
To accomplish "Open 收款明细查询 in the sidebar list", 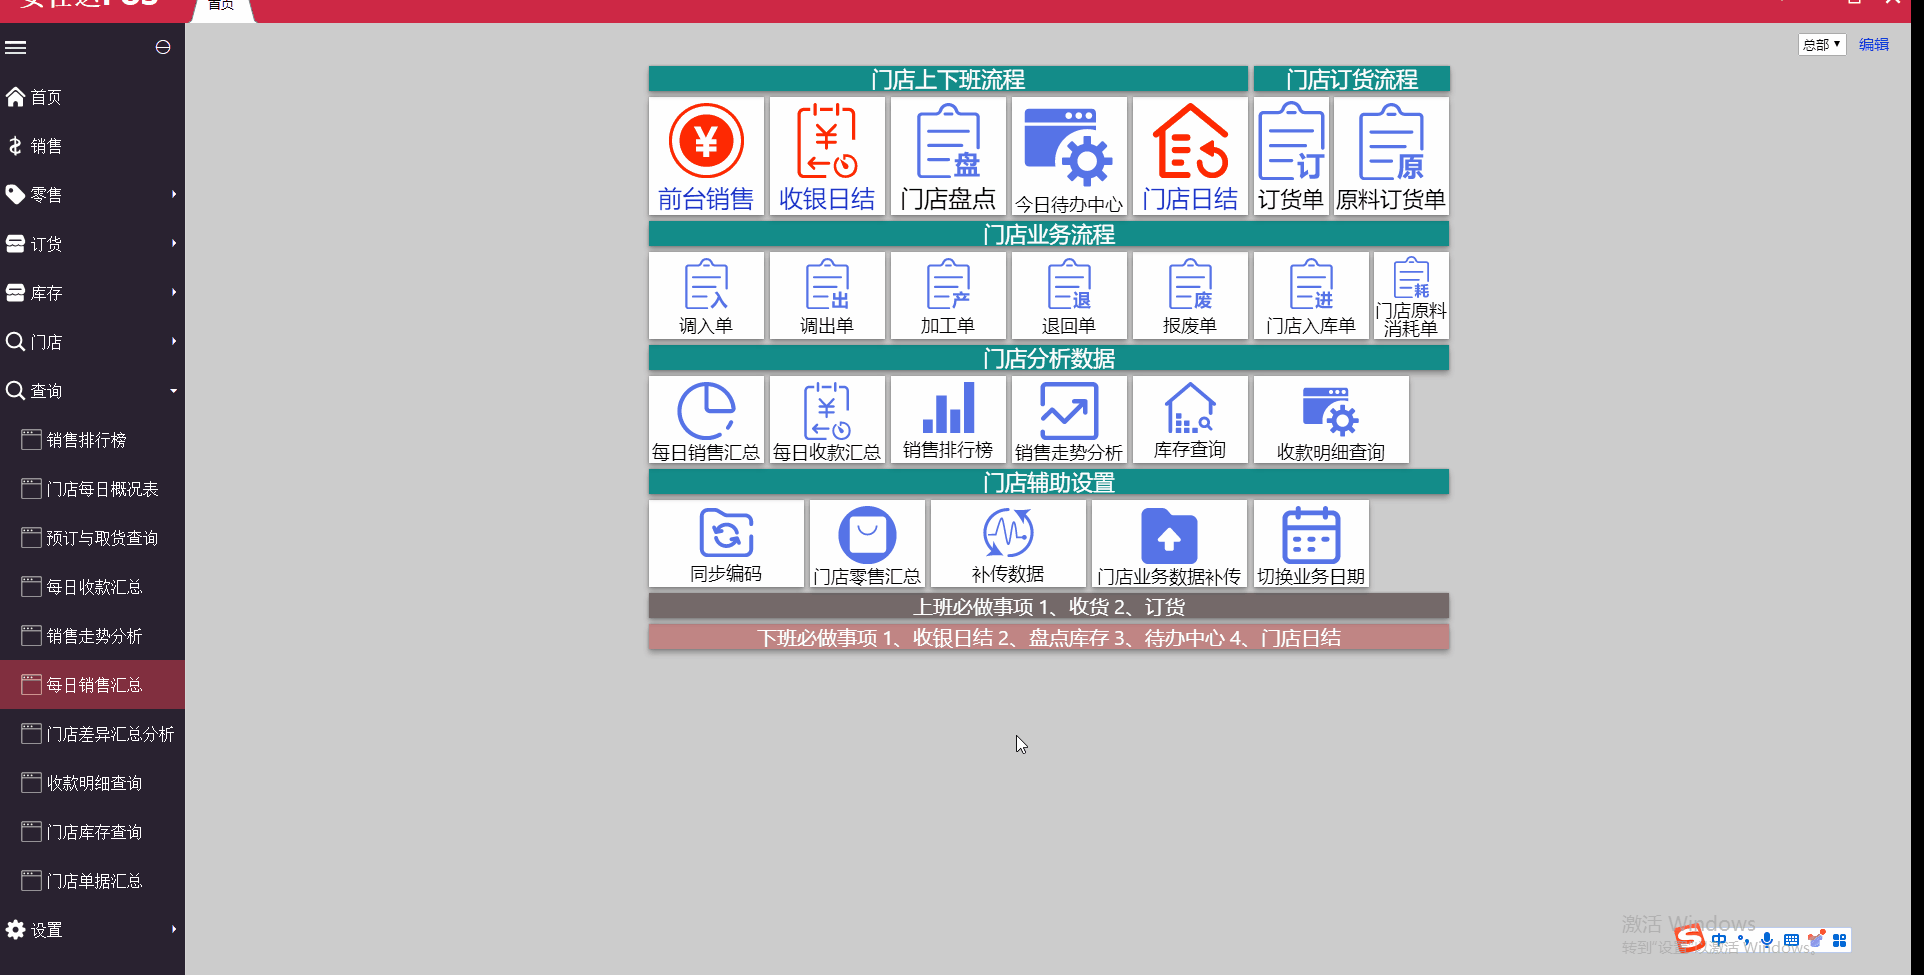I will tap(92, 783).
